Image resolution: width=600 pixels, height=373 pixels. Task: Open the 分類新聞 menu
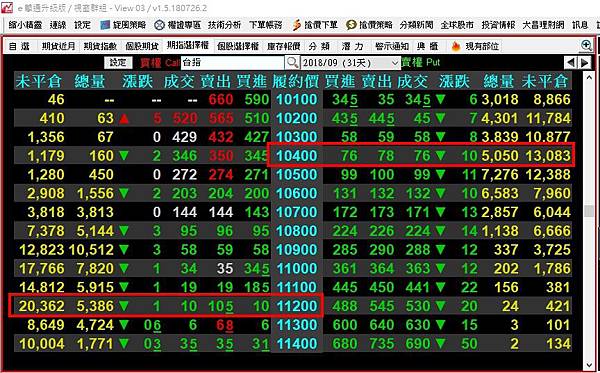416,25
